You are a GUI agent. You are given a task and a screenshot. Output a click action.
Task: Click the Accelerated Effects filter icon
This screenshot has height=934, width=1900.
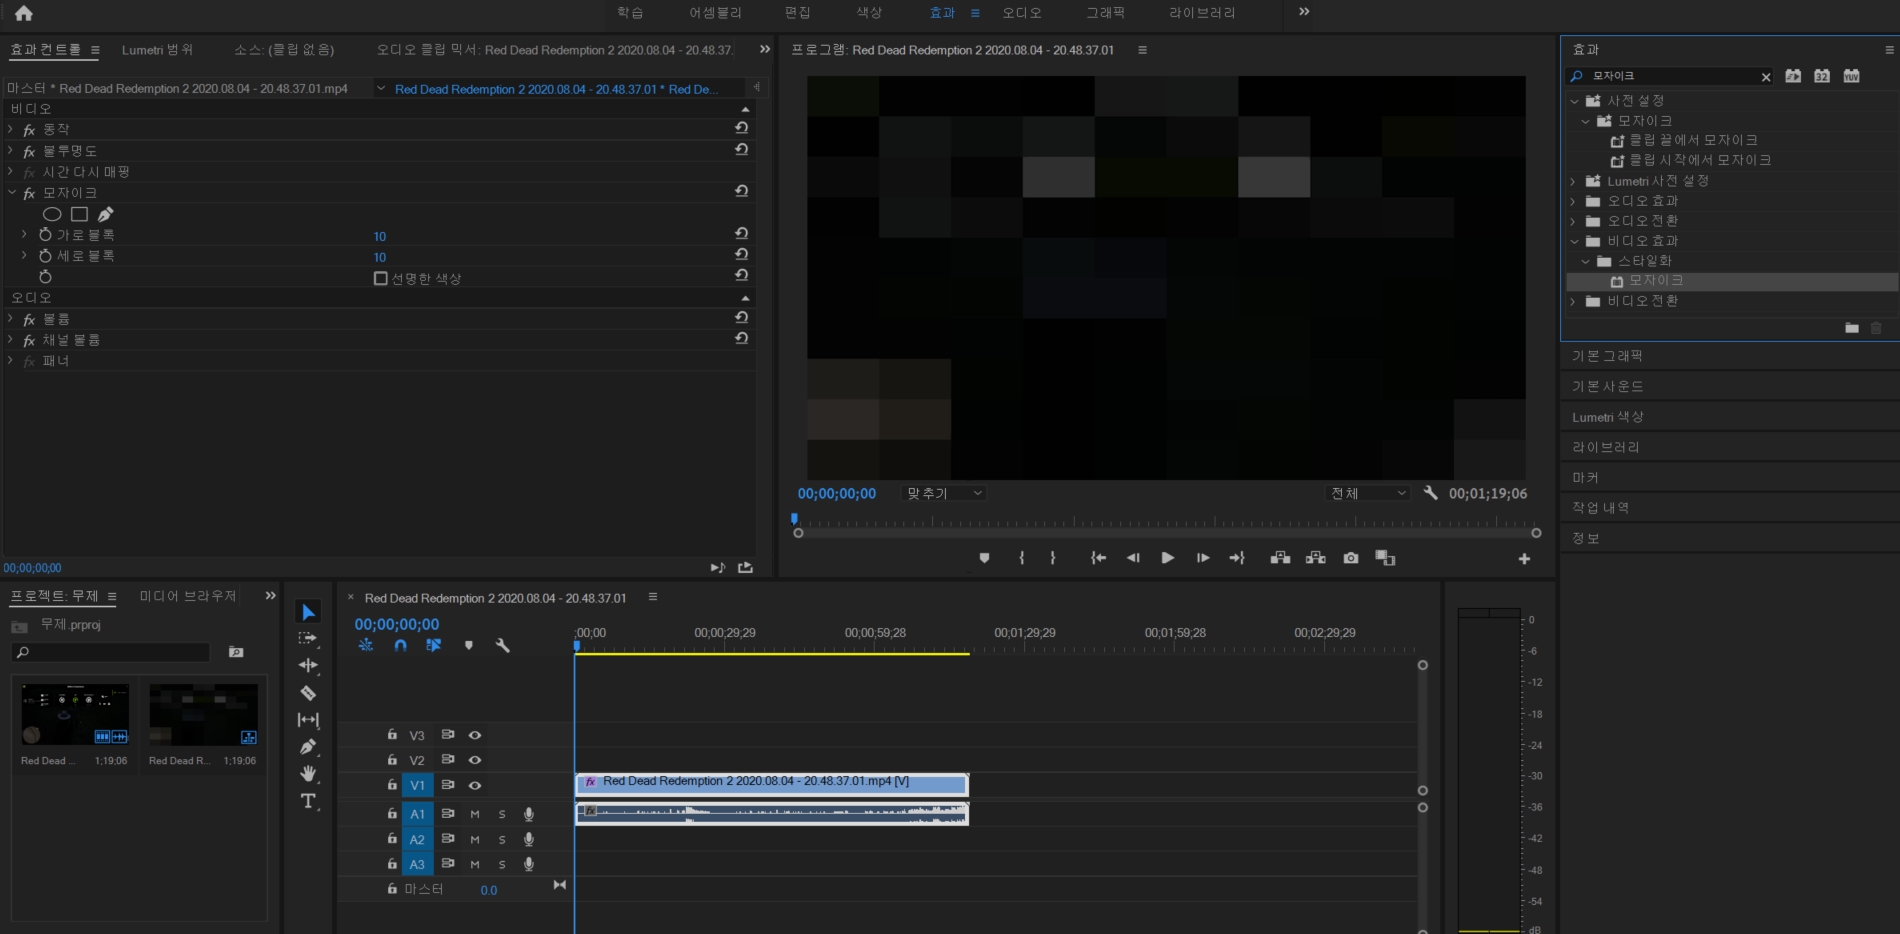click(x=1793, y=76)
